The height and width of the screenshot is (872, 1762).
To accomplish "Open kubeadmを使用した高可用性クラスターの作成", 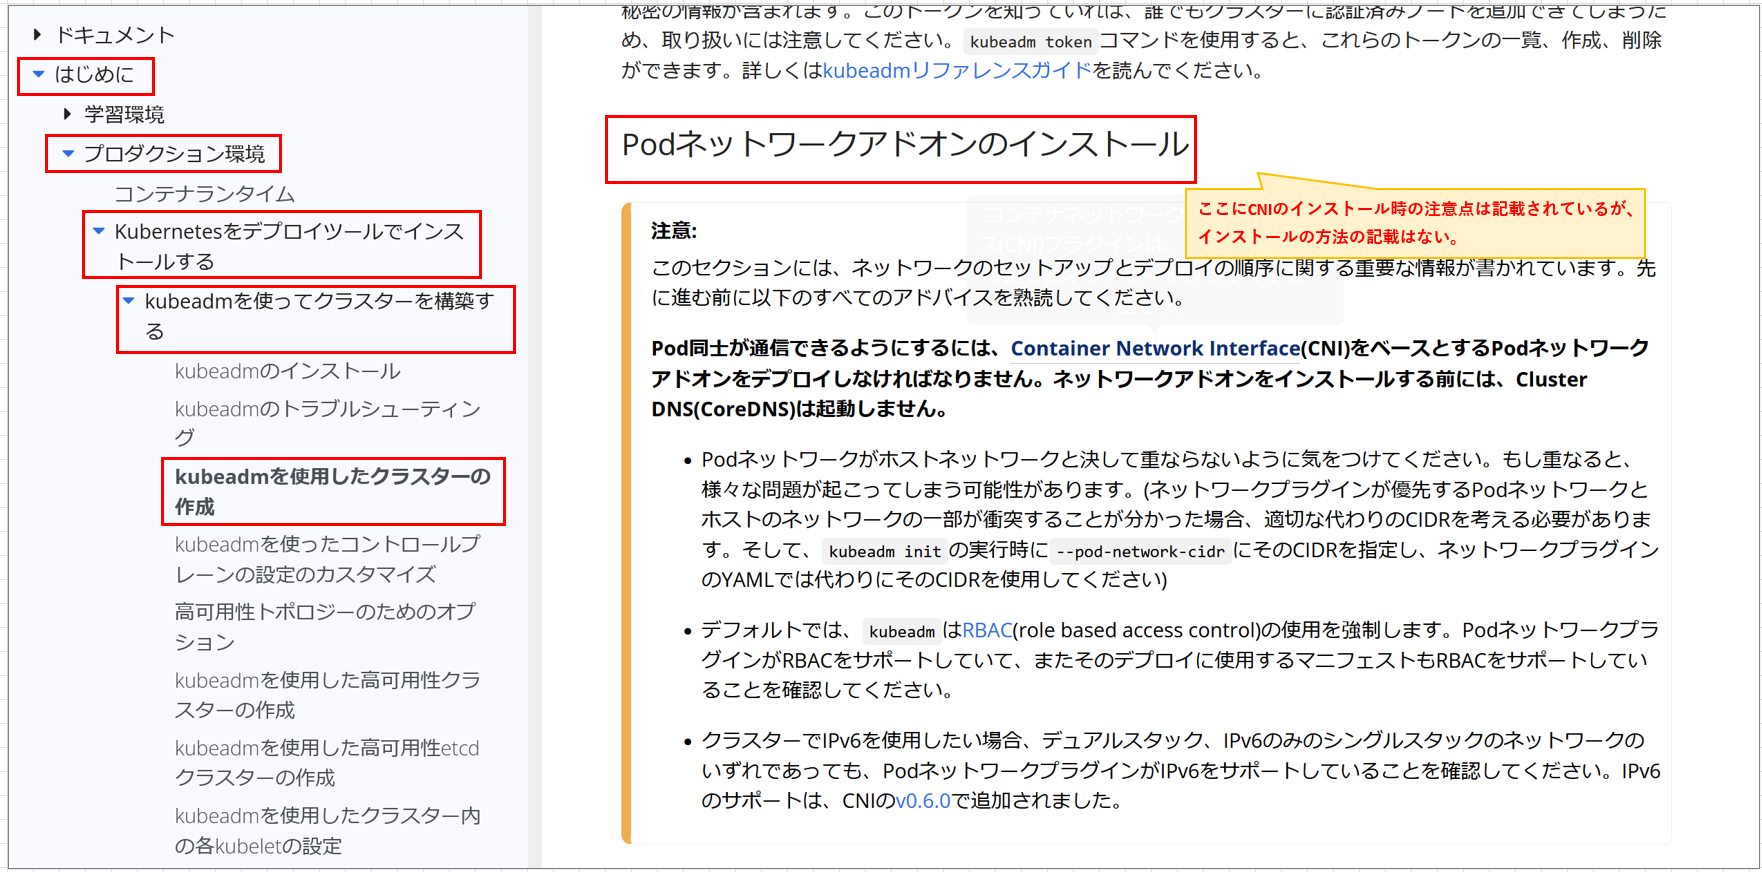I will click(x=328, y=694).
